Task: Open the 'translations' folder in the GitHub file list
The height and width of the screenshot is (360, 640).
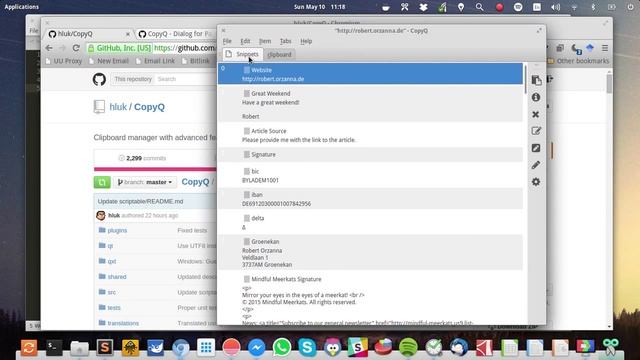Action: (x=123, y=323)
